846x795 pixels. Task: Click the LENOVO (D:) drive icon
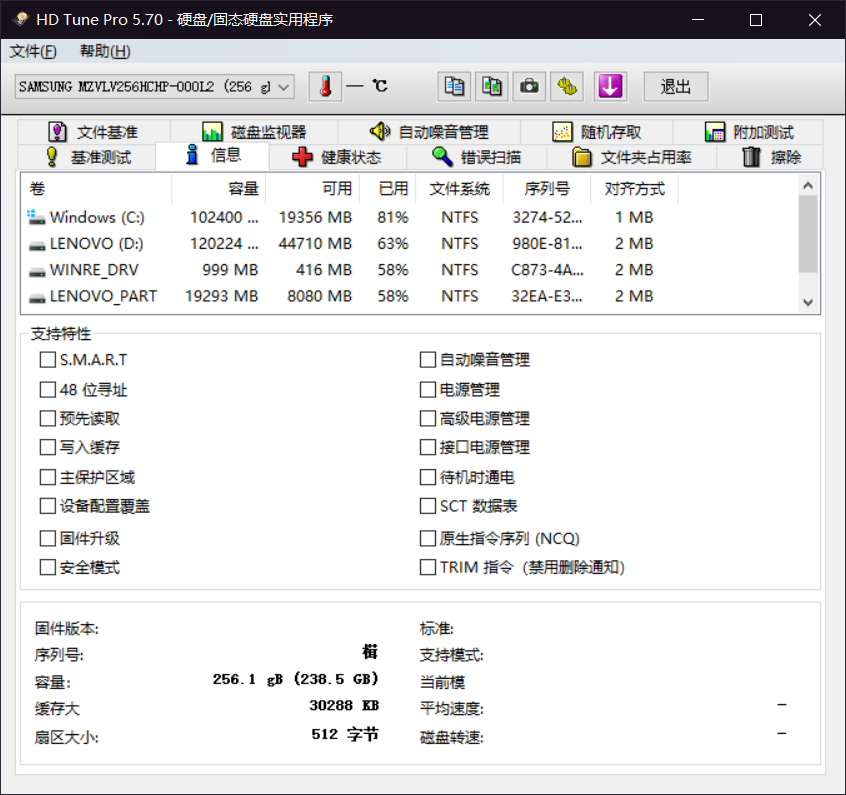pyautogui.click(x=37, y=246)
